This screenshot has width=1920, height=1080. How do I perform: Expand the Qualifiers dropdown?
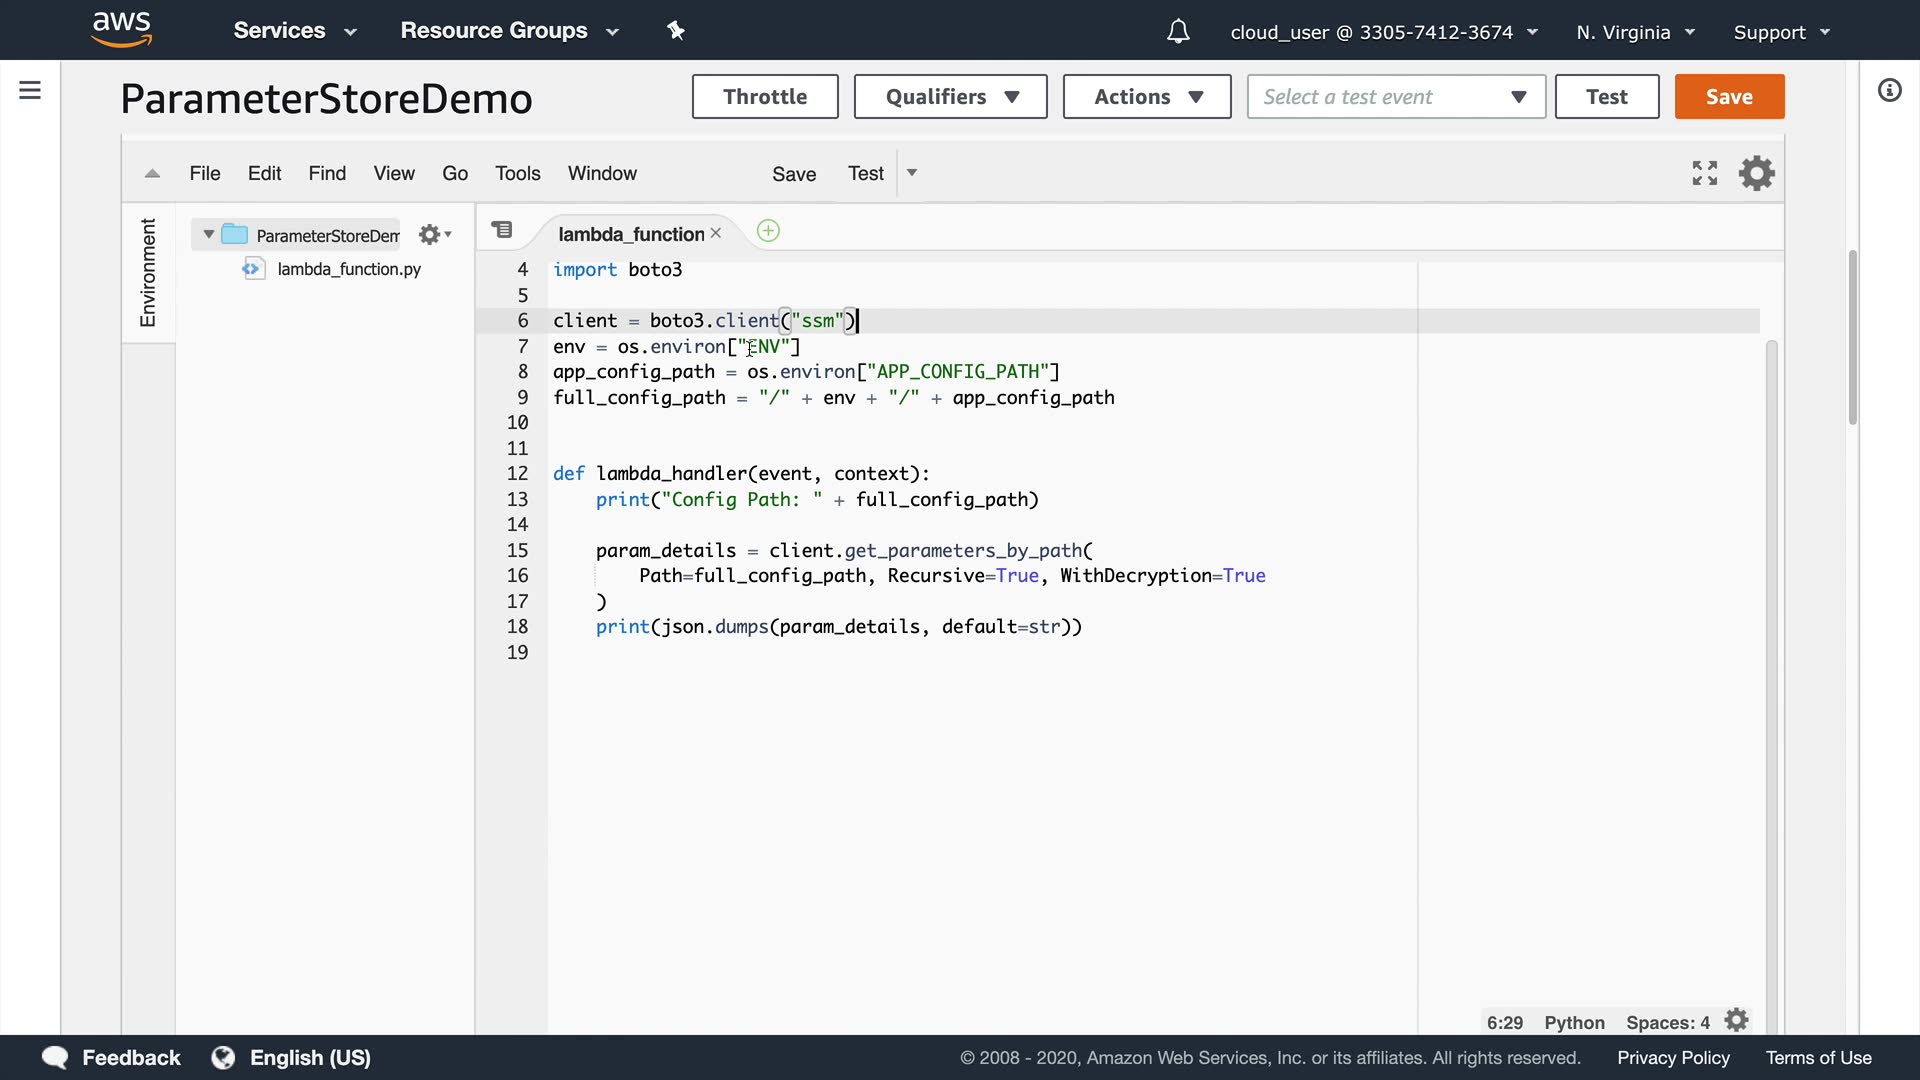click(x=950, y=97)
